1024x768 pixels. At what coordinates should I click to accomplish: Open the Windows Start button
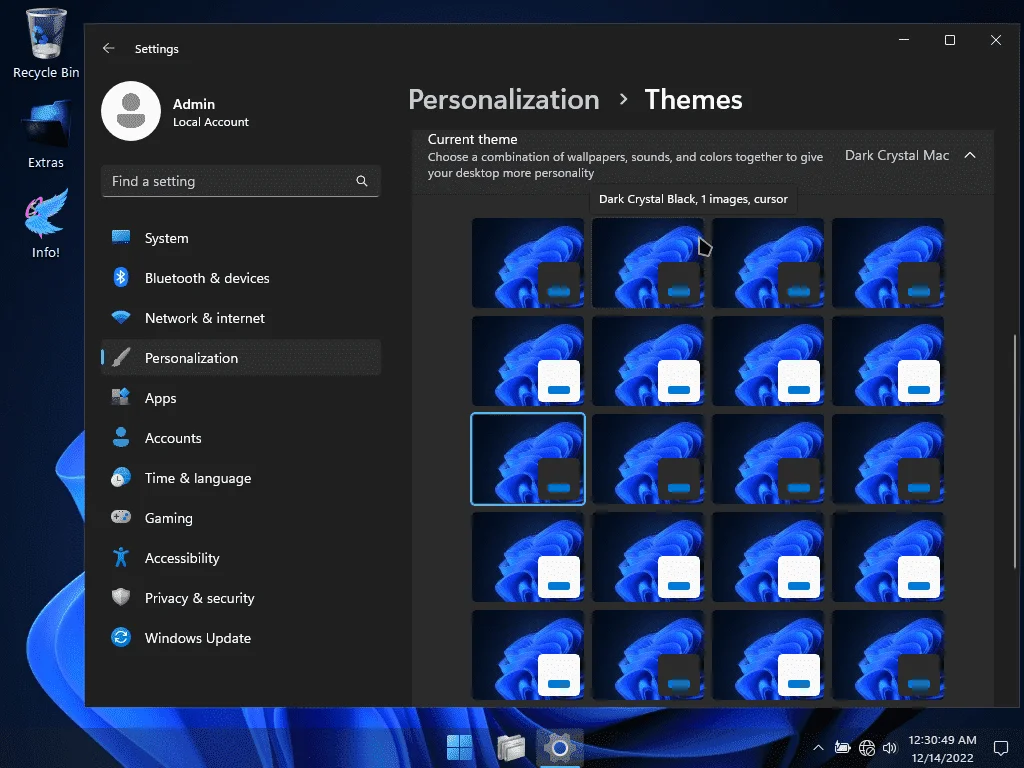click(x=460, y=747)
